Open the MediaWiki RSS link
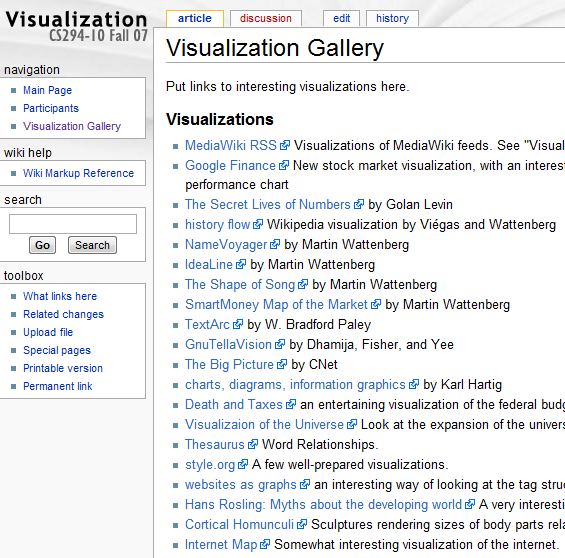The image size is (565, 558). 231,146
